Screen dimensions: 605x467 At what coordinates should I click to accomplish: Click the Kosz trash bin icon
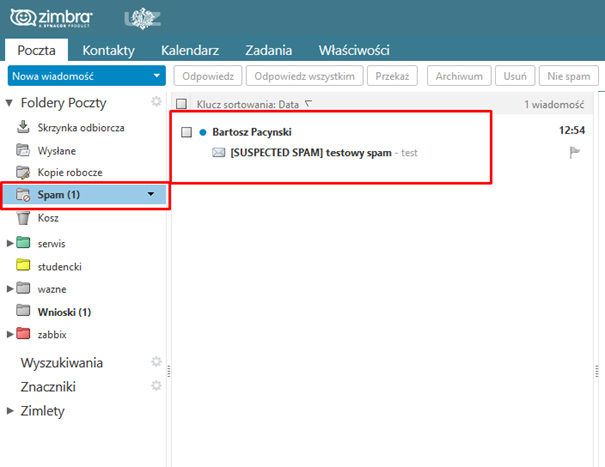(x=24, y=218)
